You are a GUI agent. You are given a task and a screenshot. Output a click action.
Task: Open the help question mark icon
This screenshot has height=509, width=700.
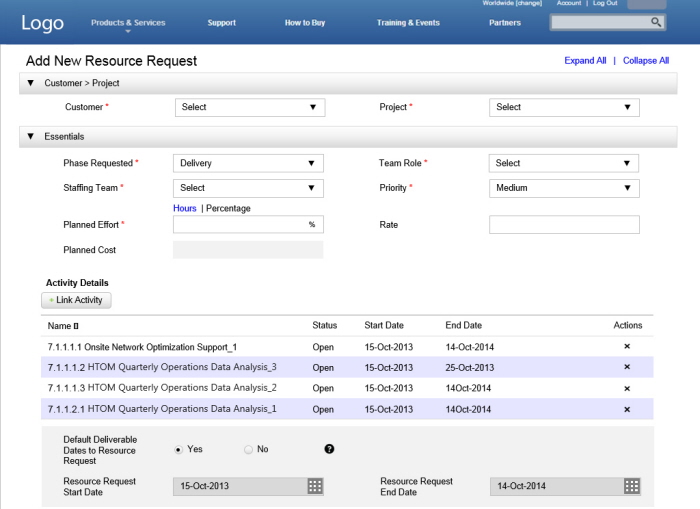pos(329,449)
